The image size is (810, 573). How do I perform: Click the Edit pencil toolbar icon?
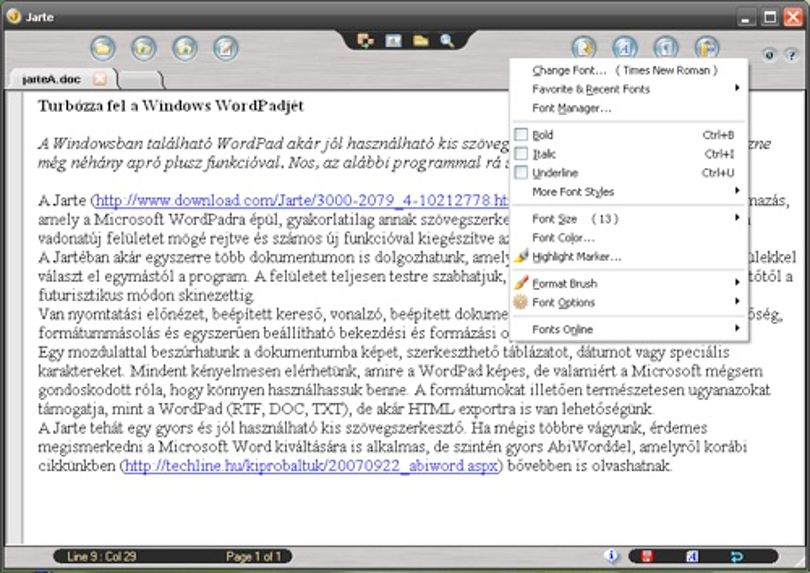click(x=226, y=48)
